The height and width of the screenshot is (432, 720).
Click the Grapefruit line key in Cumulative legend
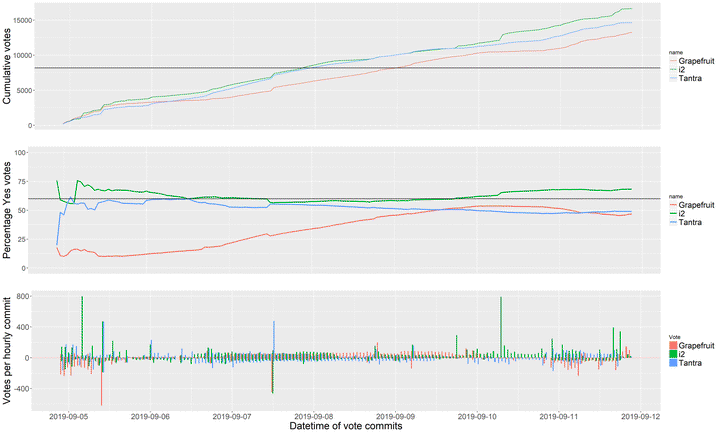(673, 61)
